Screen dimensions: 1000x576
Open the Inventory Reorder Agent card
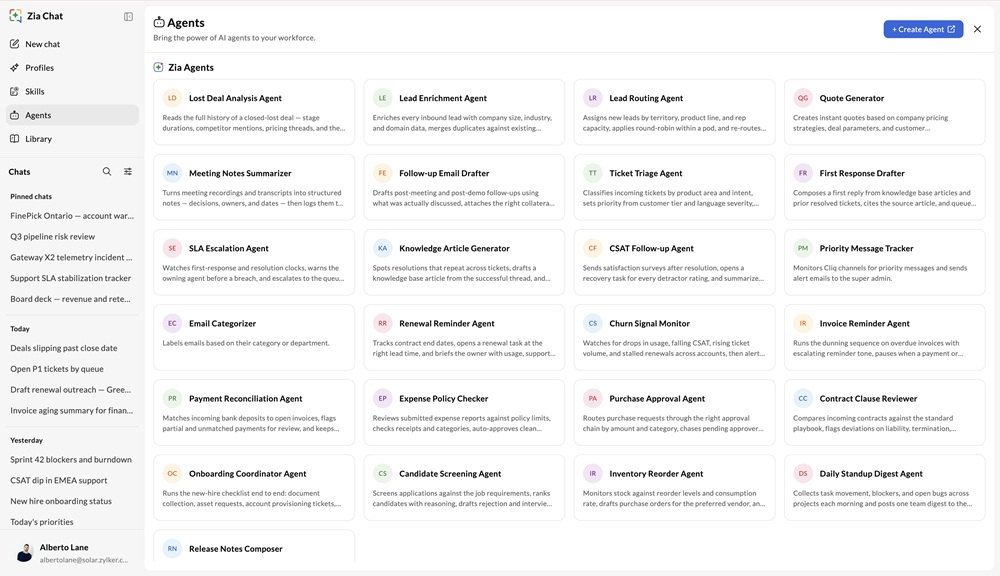point(674,487)
